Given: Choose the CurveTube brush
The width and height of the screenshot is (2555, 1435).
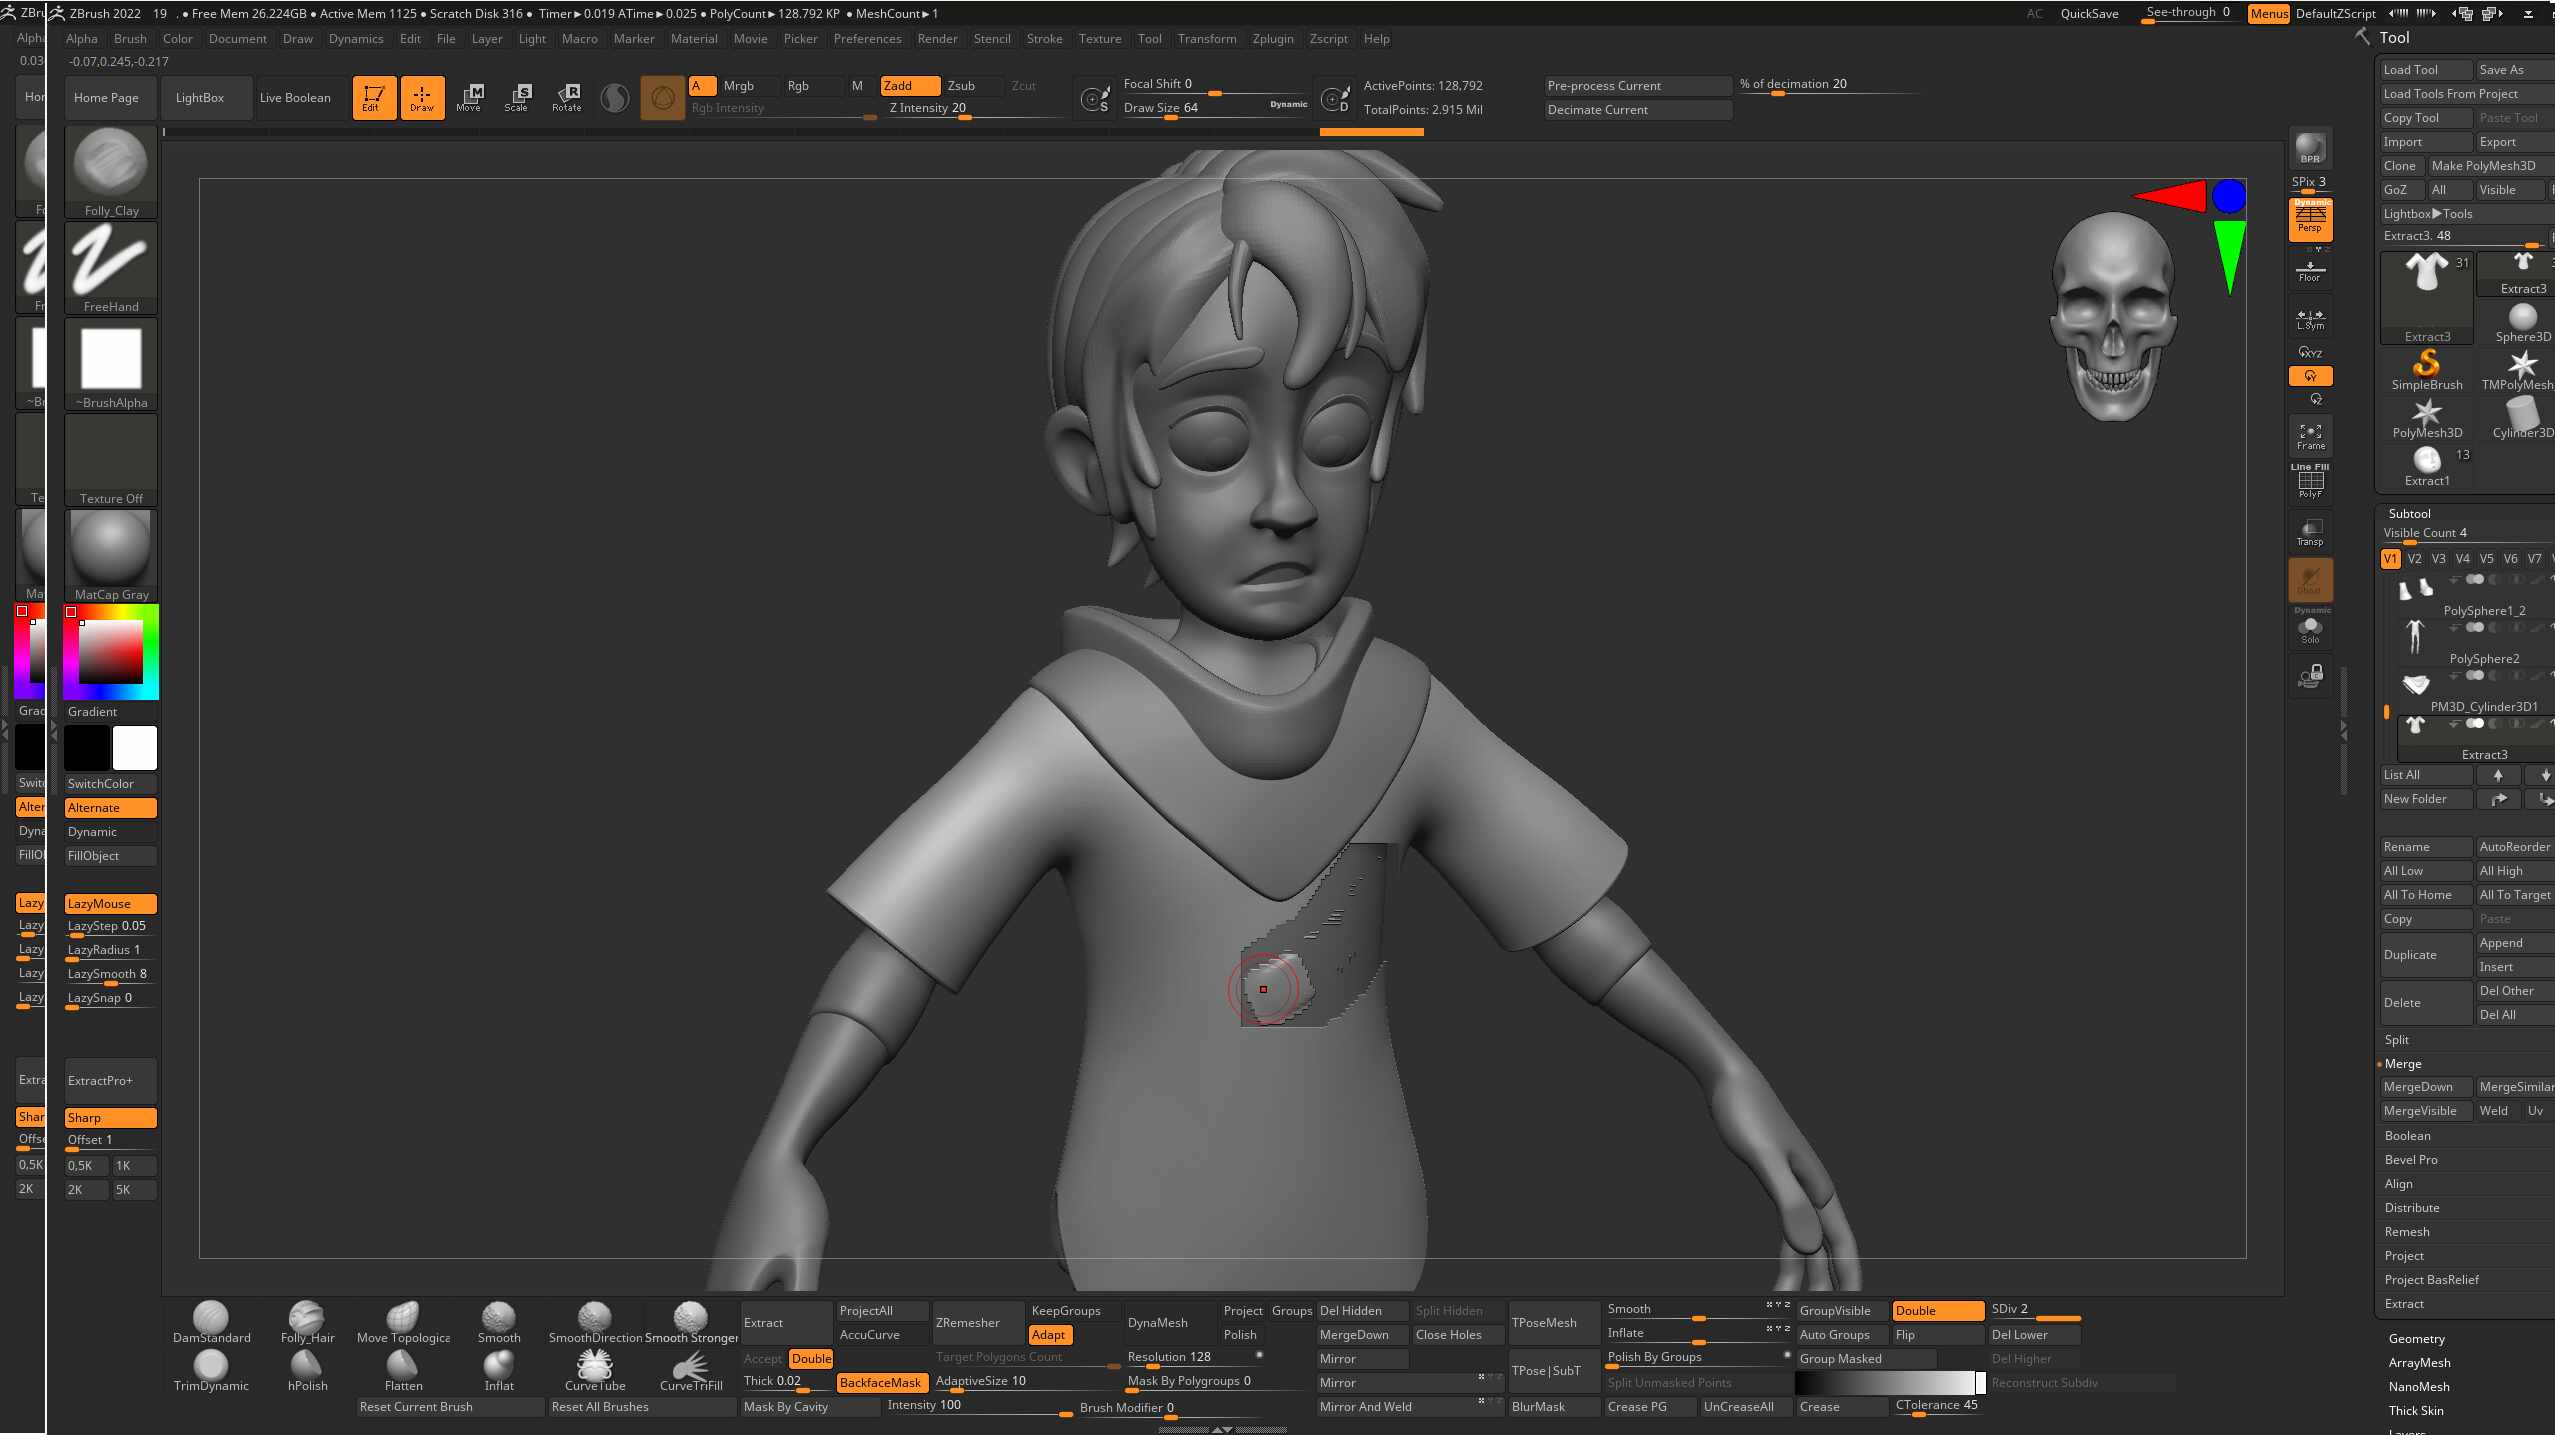Looking at the screenshot, I should (595, 1370).
